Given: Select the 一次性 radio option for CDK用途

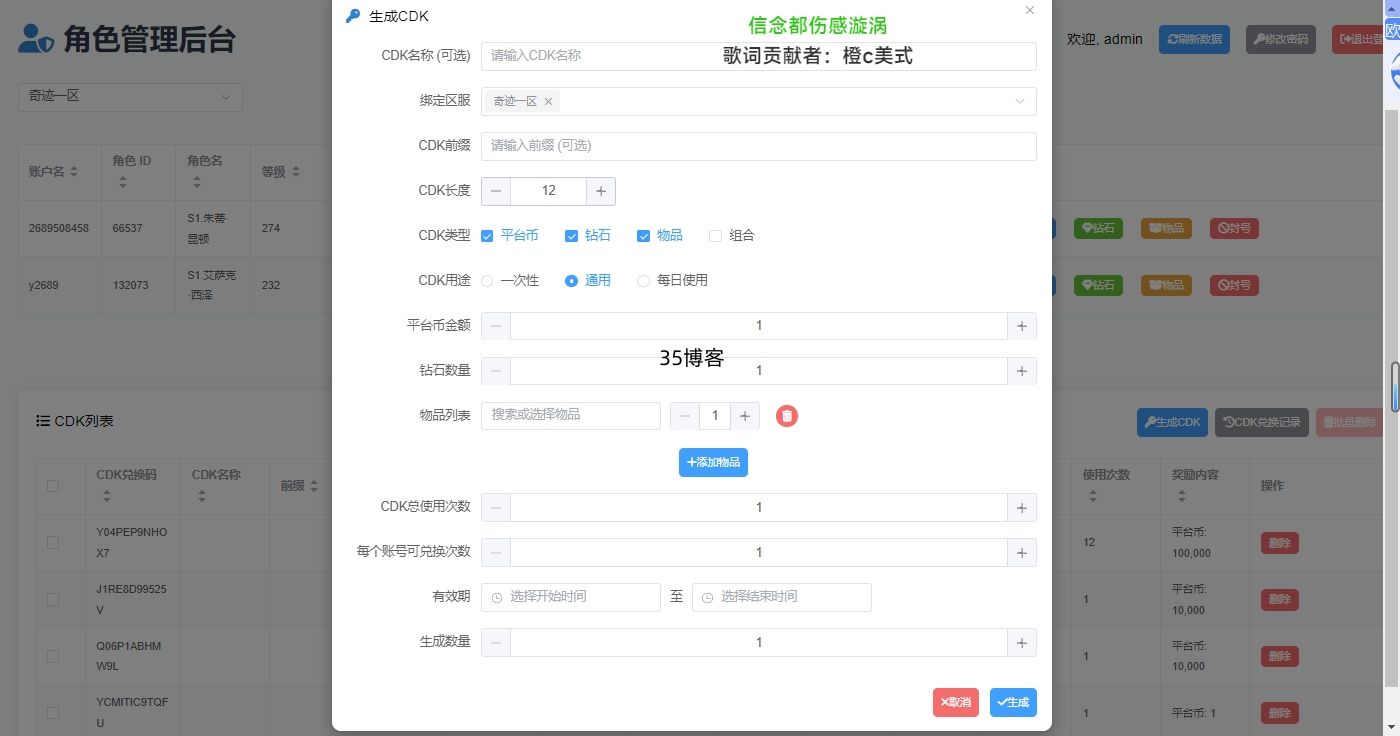Looking at the screenshot, I should tap(488, 280).
